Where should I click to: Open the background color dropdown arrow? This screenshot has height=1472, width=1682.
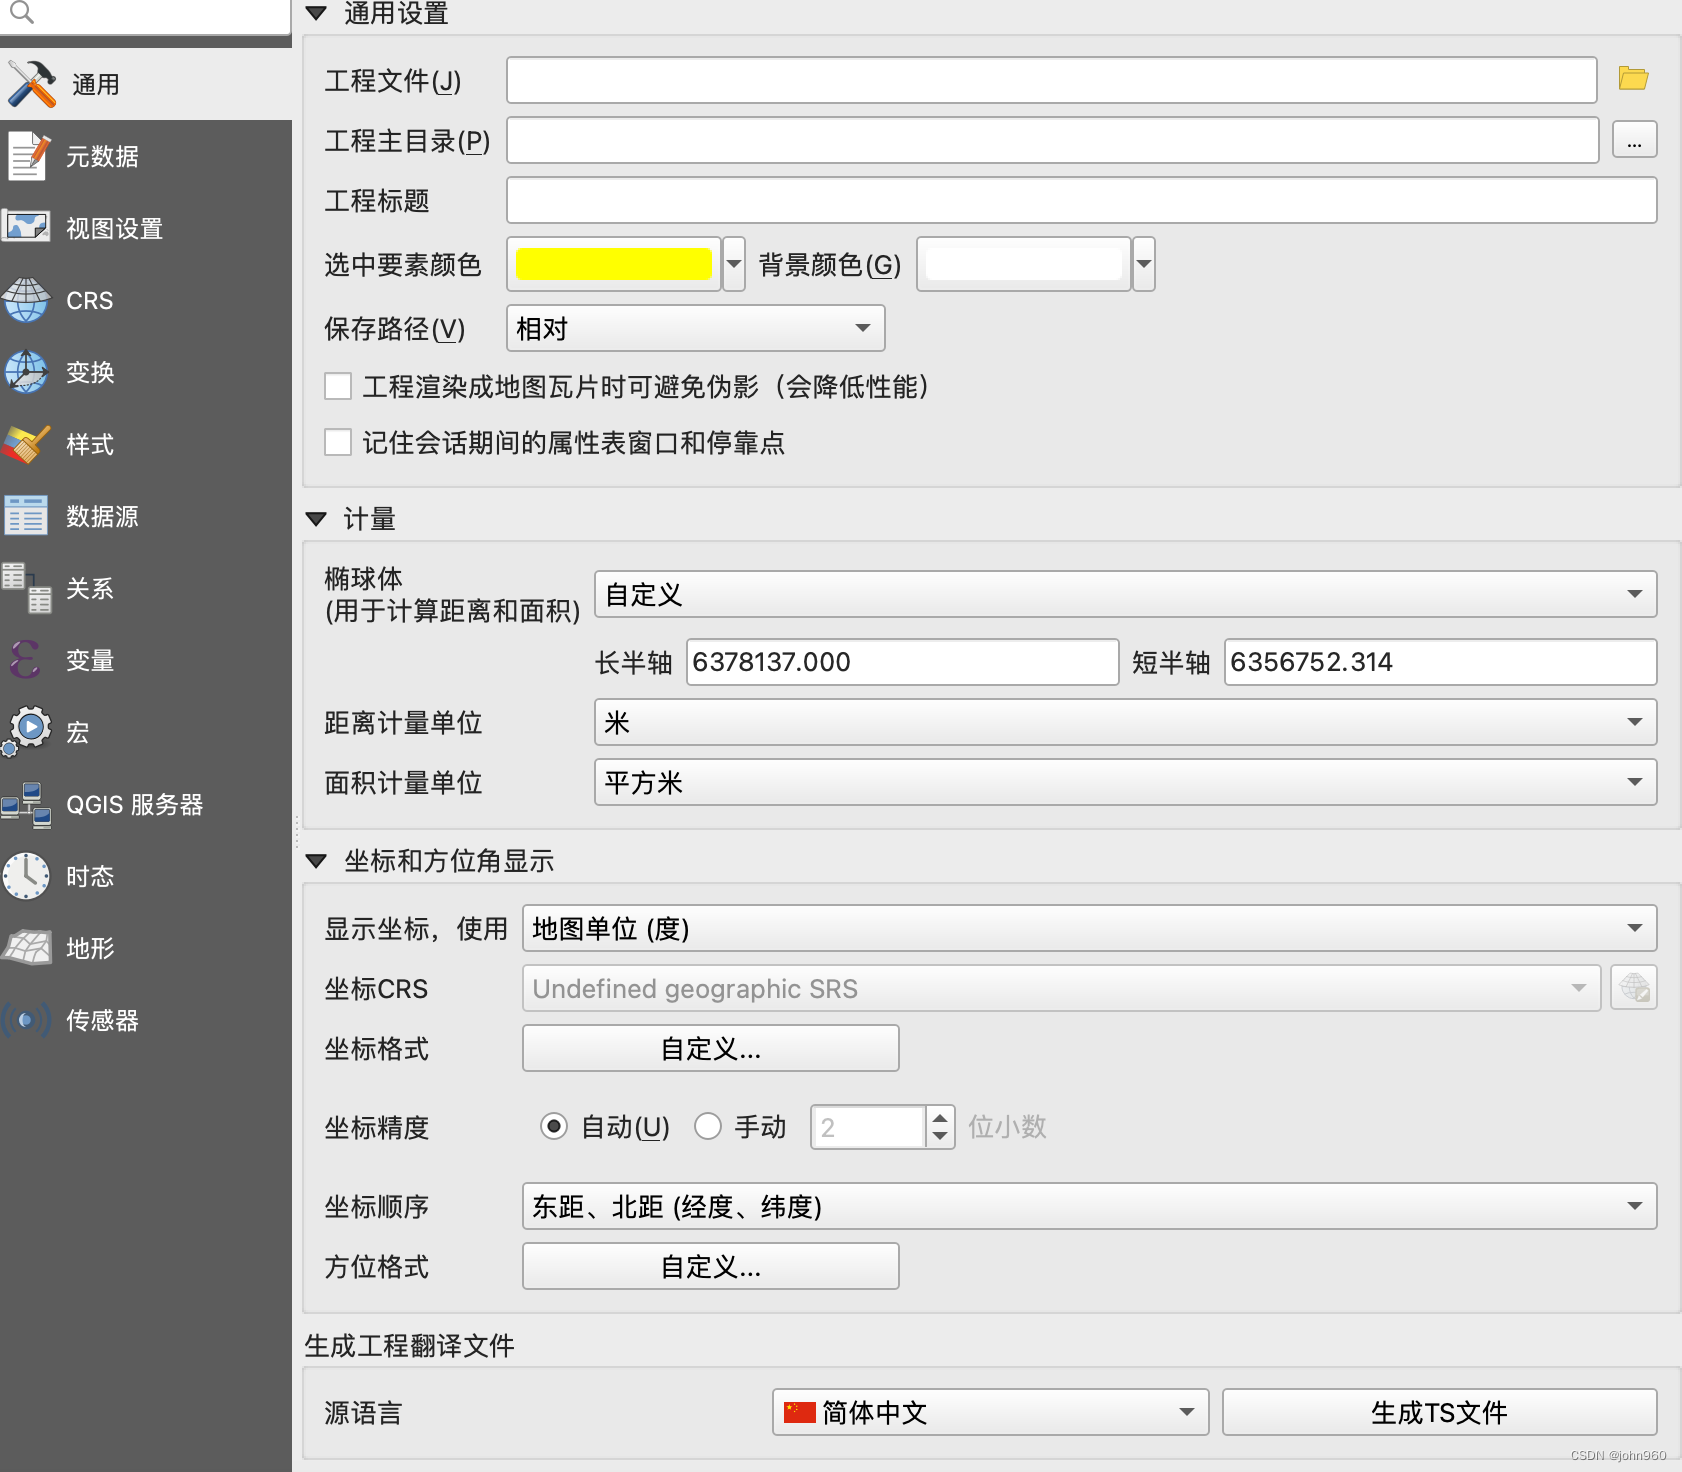click(x=1144, y=264)
